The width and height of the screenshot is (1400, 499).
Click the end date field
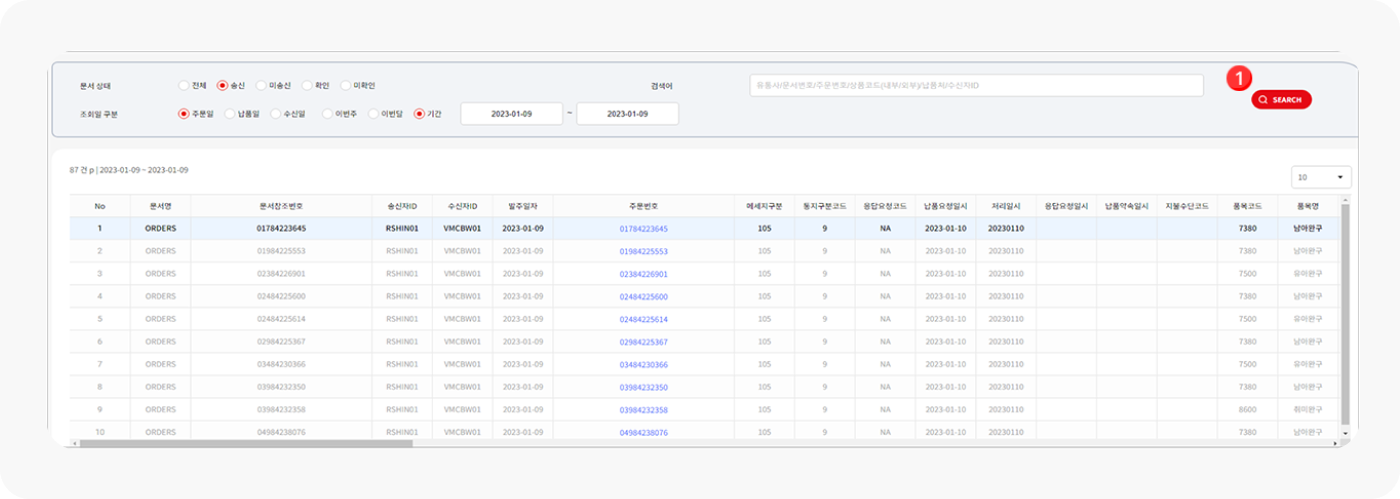coord(627,114)
